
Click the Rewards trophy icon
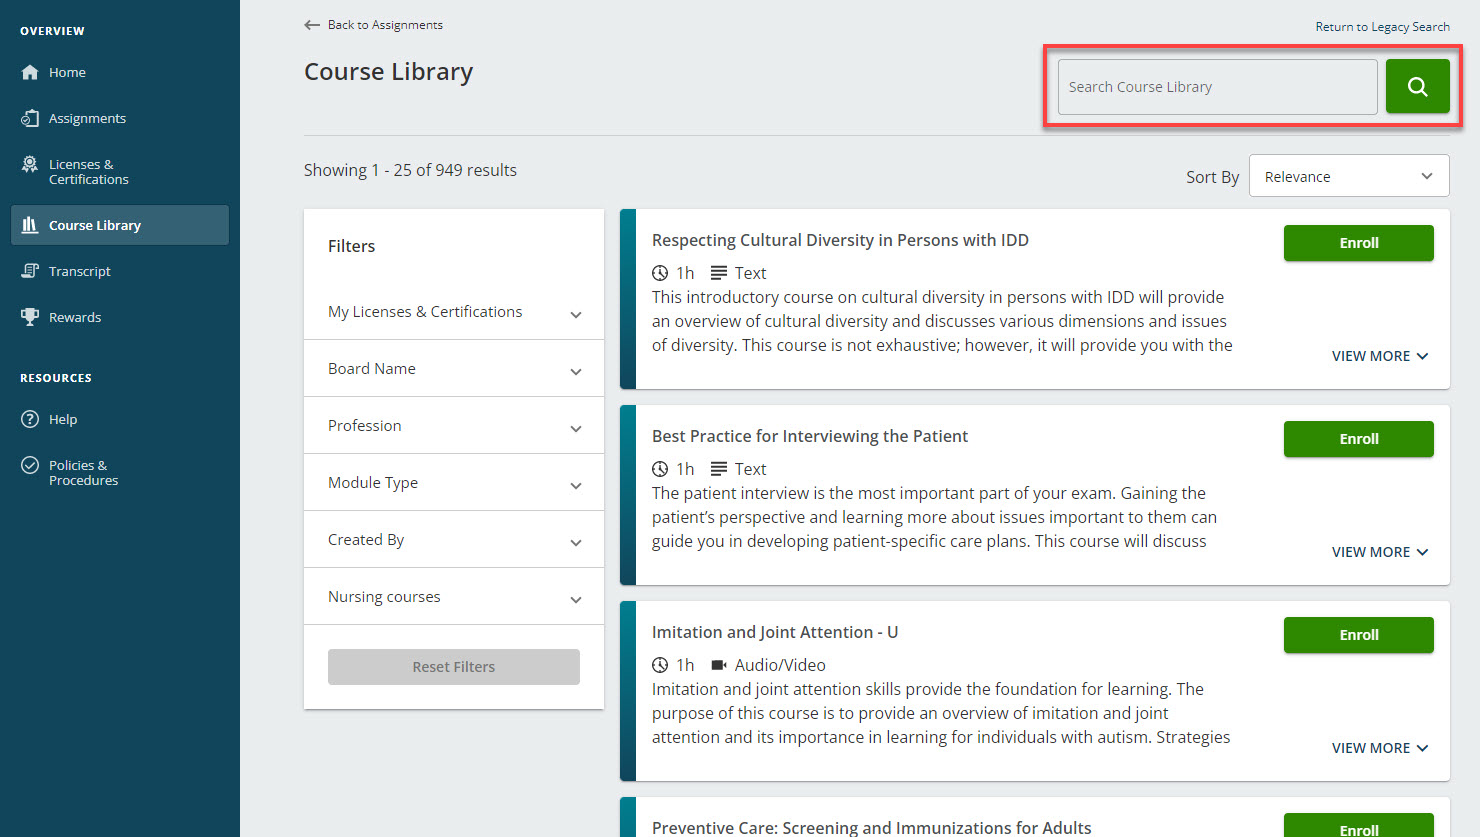pyautogui.click(x=31, y=317)
